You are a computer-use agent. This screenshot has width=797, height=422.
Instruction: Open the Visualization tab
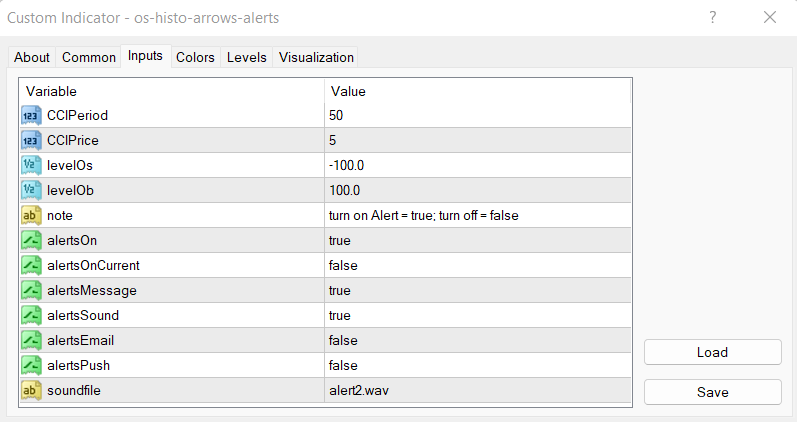tap(316, 57)
